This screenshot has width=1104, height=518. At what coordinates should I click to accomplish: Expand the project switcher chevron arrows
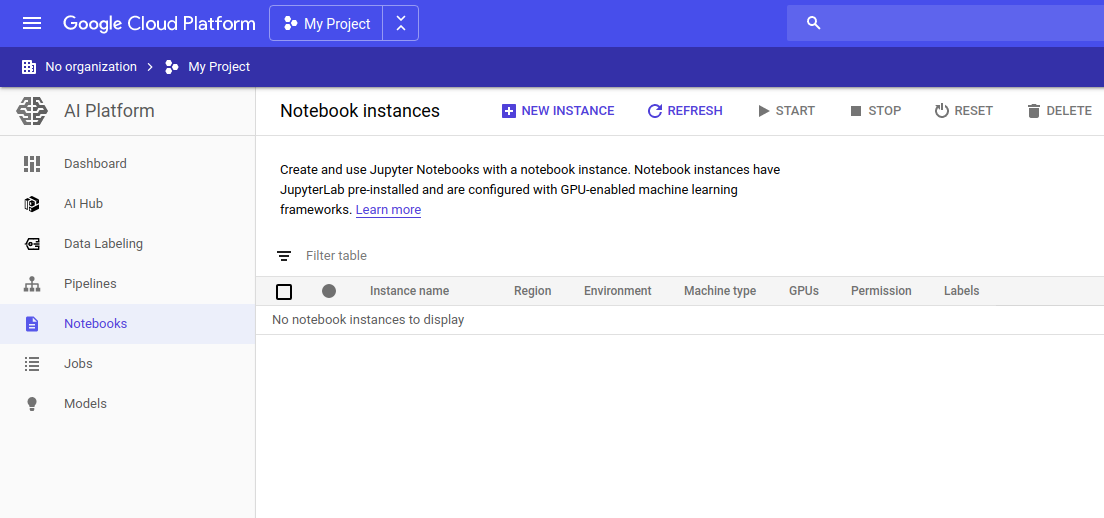(401, 23)
